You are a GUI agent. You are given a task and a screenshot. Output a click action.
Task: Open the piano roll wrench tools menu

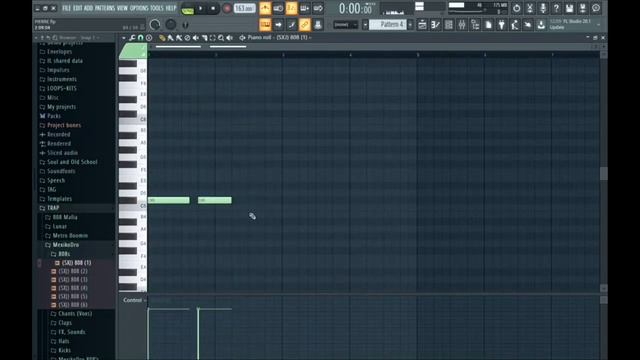point(132,38)
